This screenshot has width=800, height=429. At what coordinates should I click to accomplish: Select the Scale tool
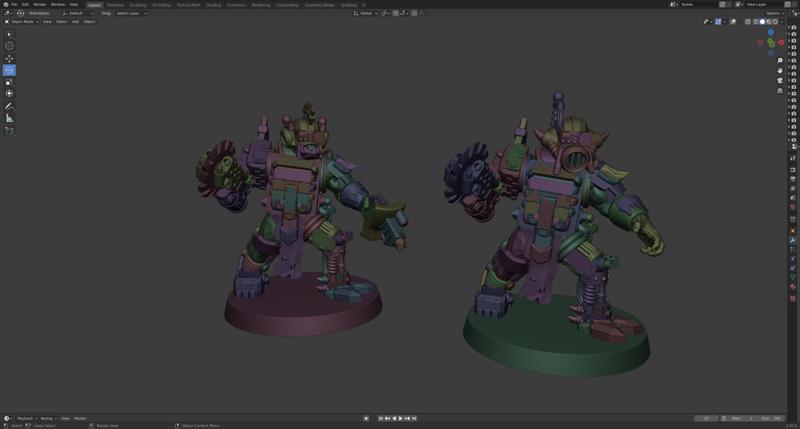pos(10,82)
